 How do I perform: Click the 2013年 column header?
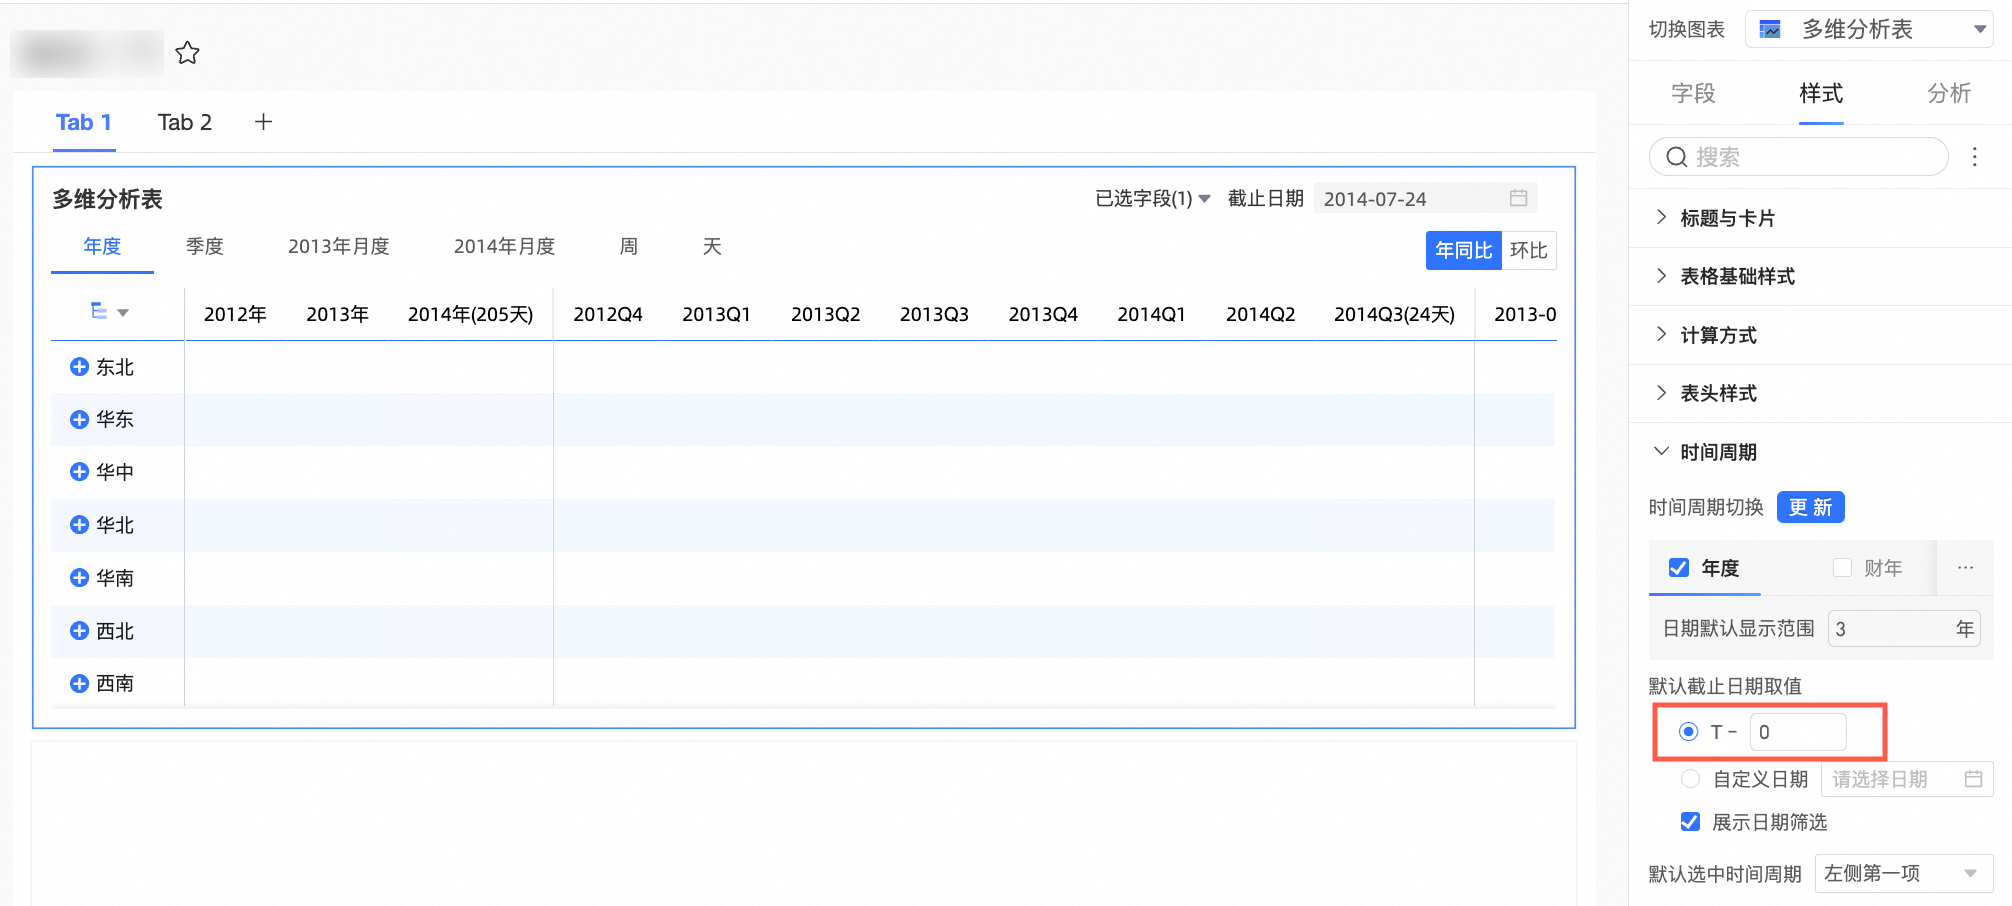tap(338, 314)
